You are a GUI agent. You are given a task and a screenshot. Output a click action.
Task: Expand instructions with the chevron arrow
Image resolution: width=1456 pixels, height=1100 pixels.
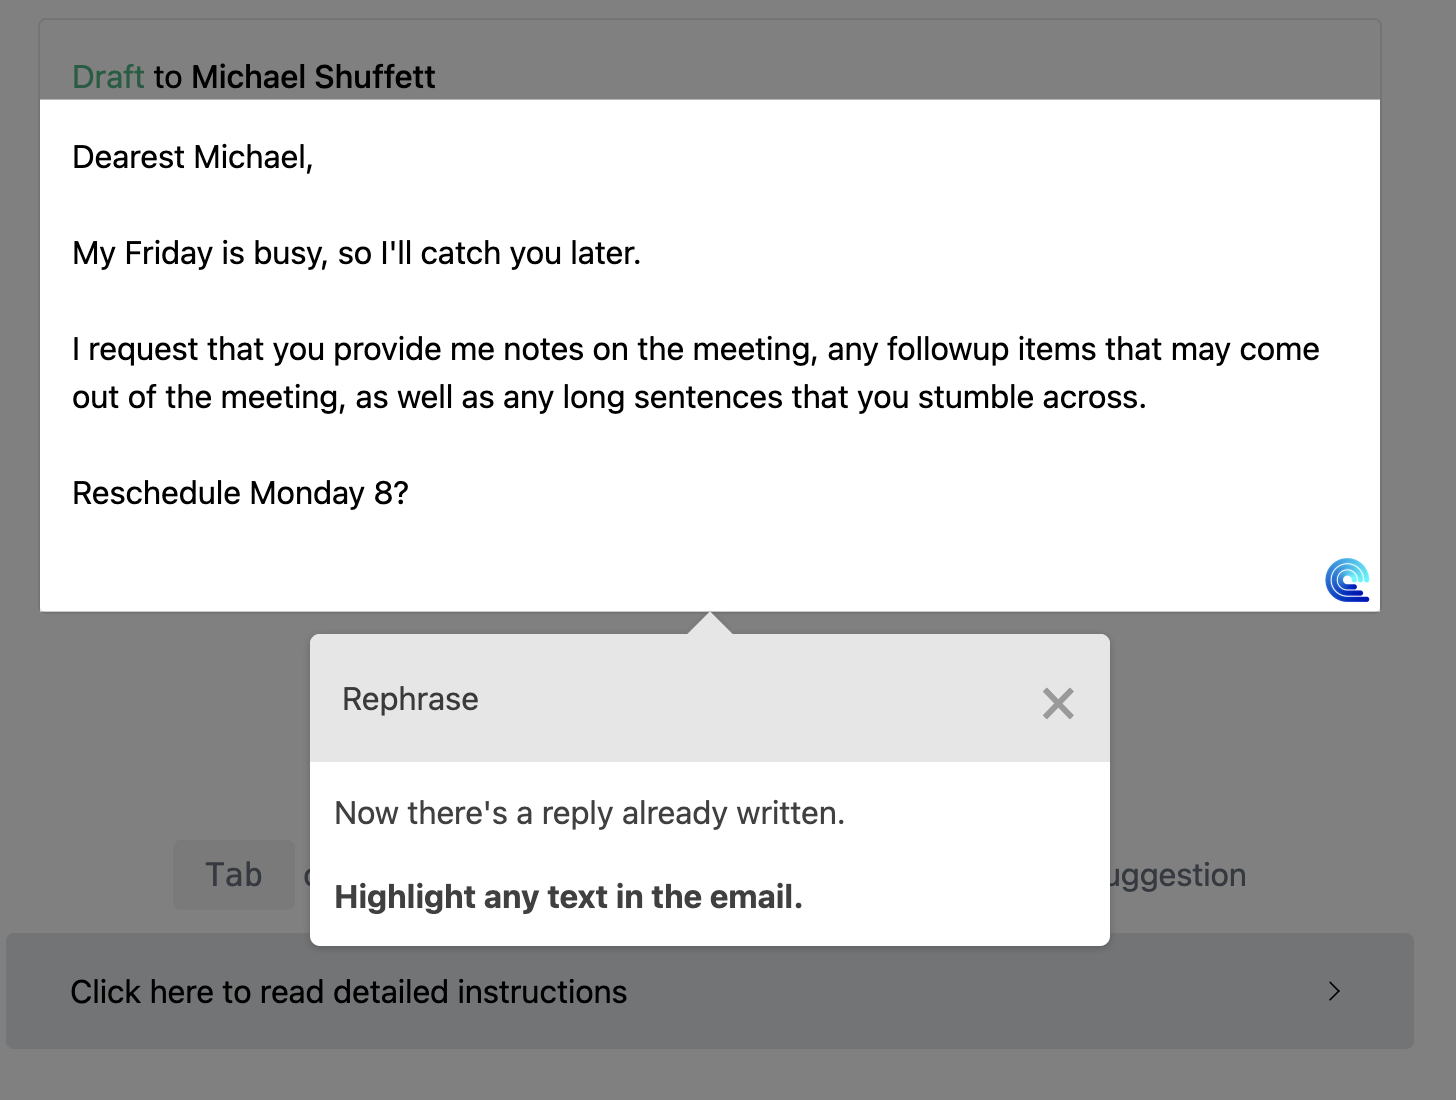(1334, 991)
